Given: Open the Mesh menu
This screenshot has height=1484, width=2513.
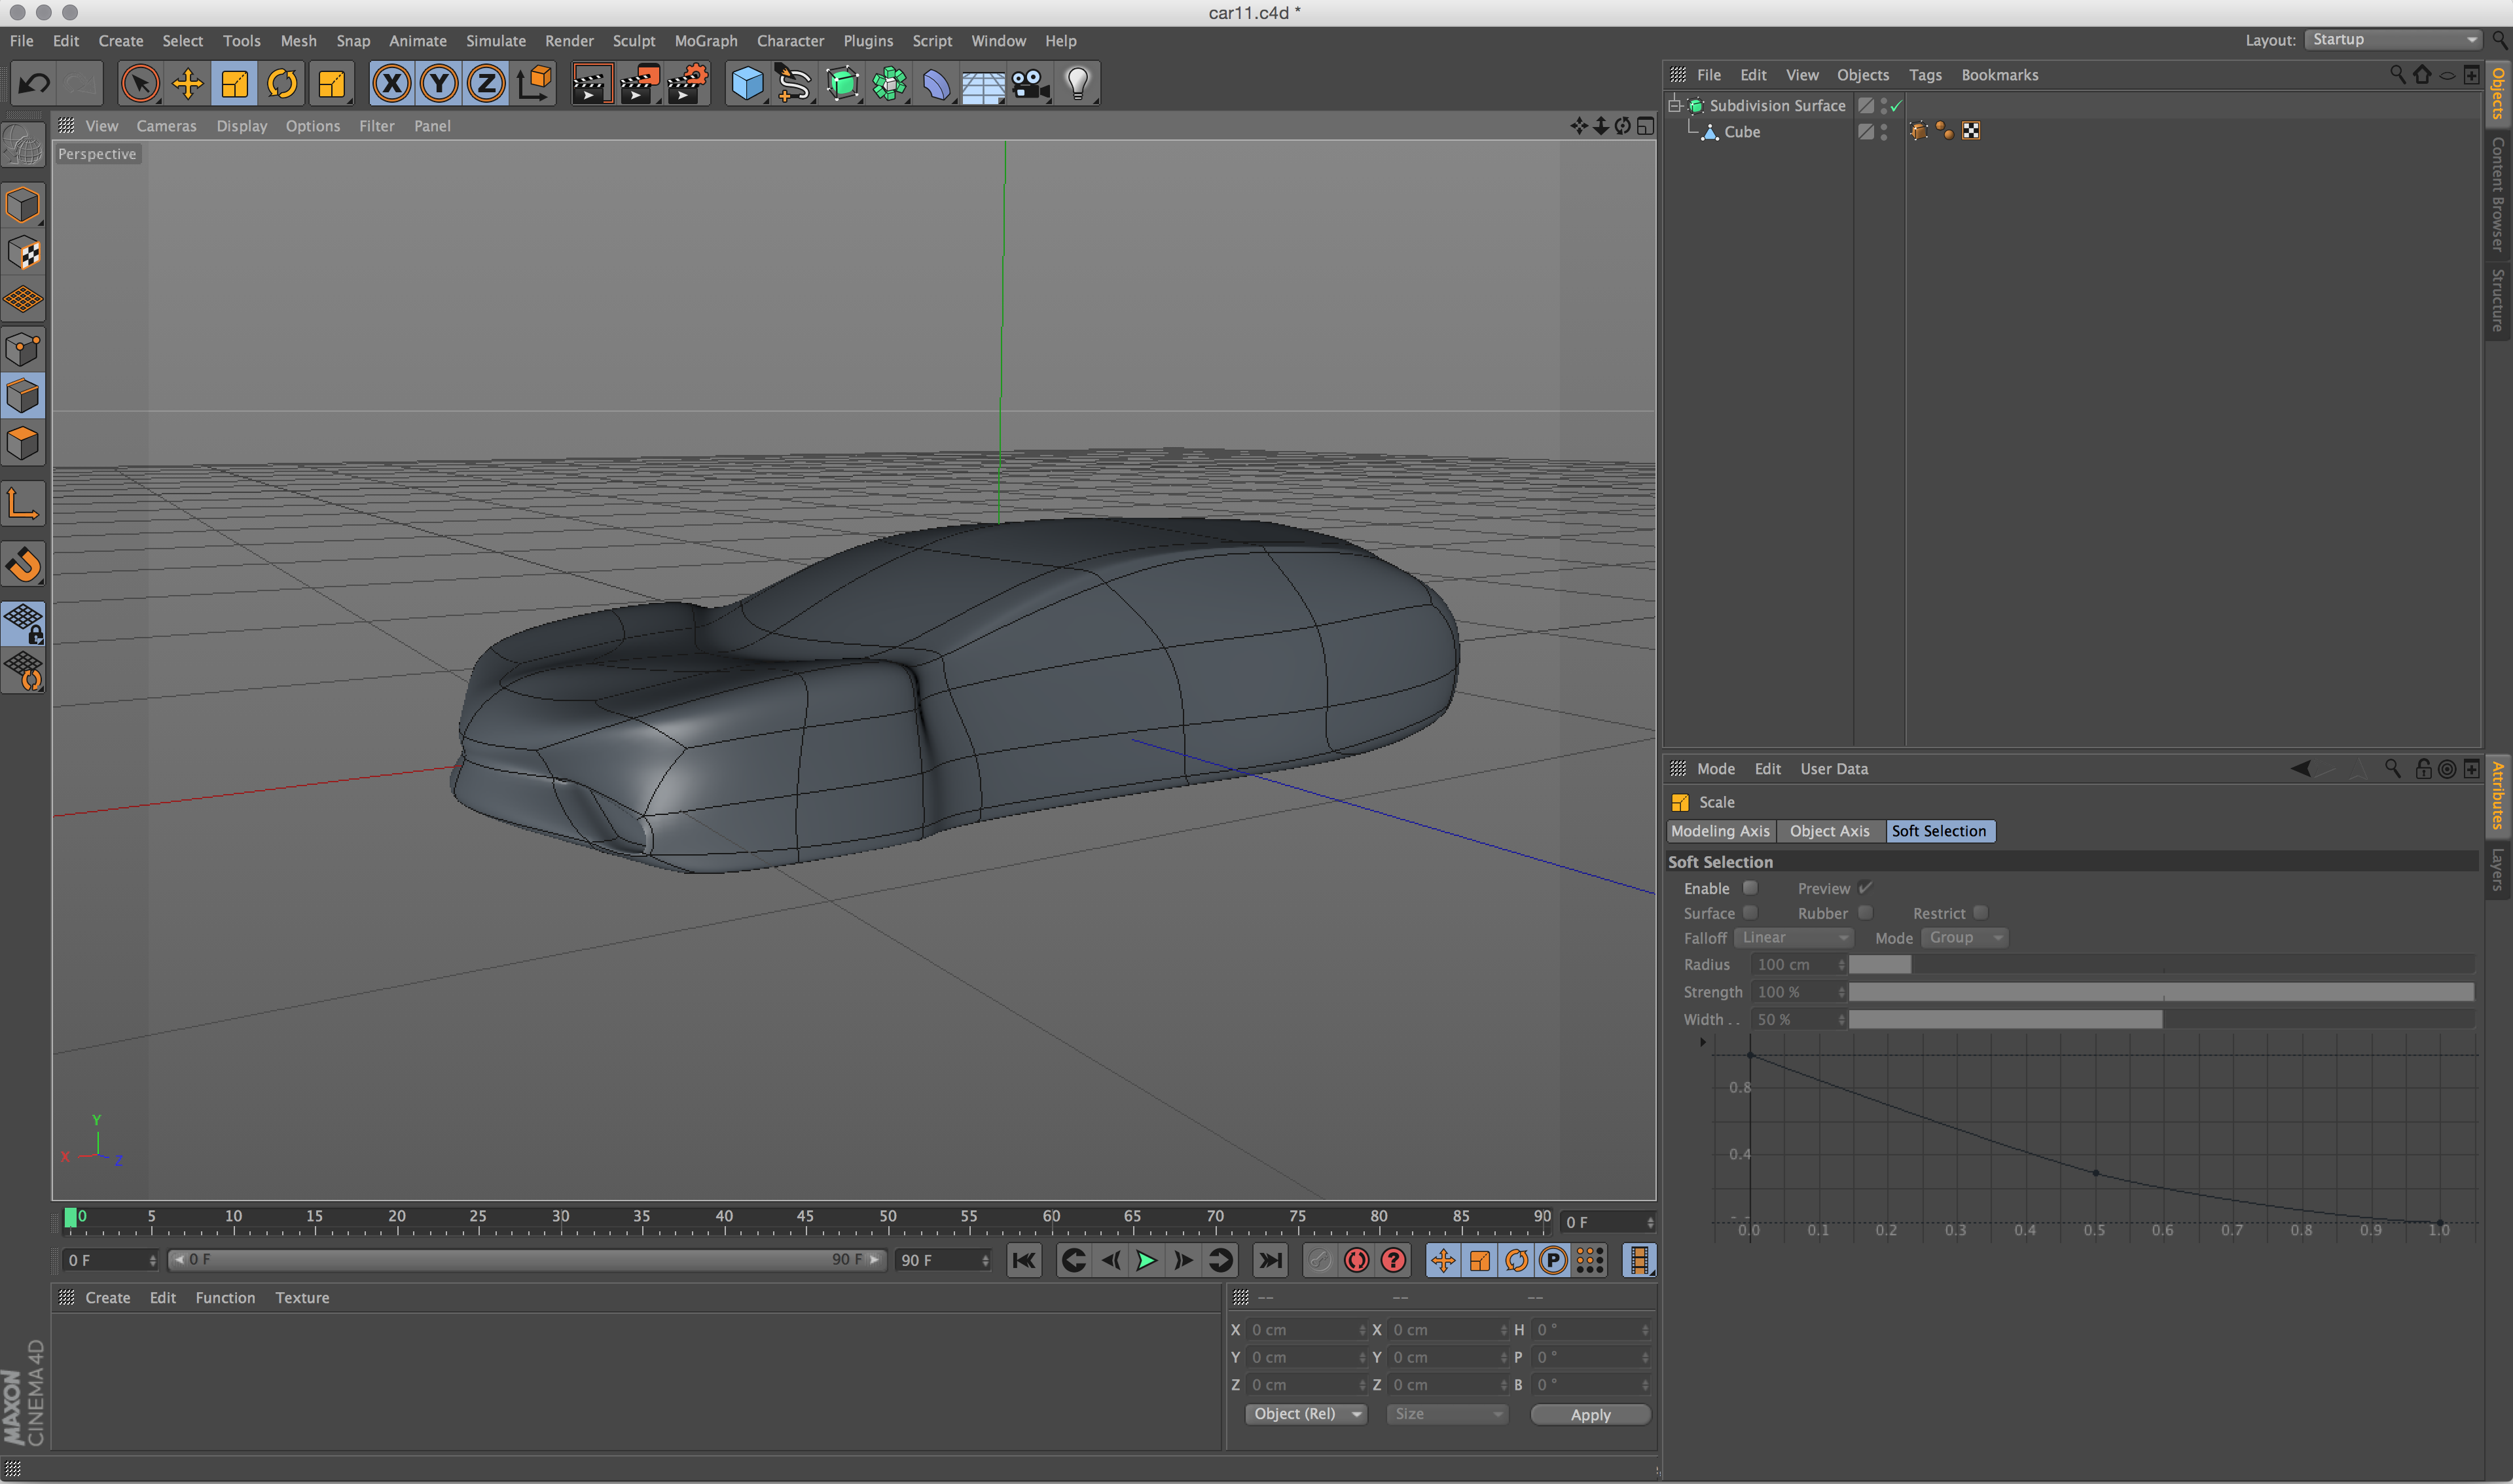Looking at the screenshot, I should point(298,41).
